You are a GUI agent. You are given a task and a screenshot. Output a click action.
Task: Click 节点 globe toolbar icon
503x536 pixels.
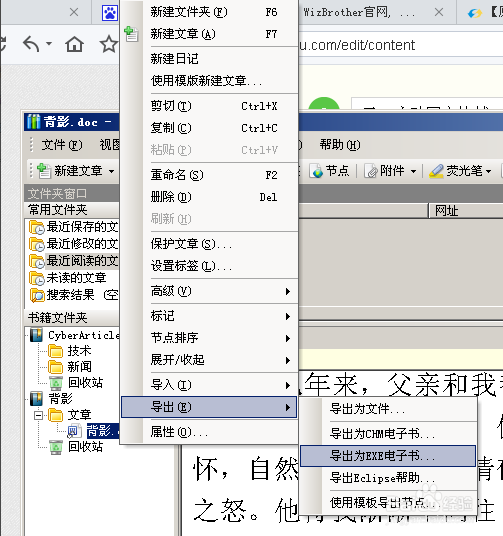click(x=316, y=170)
